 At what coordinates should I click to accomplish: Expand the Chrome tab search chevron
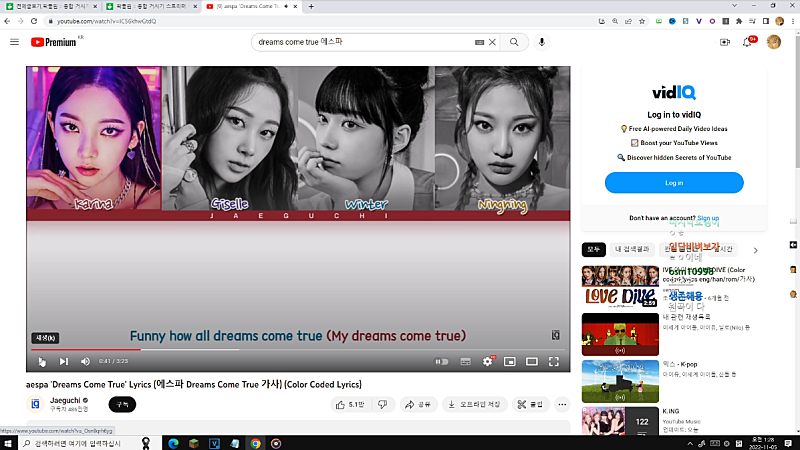[734, 6]
